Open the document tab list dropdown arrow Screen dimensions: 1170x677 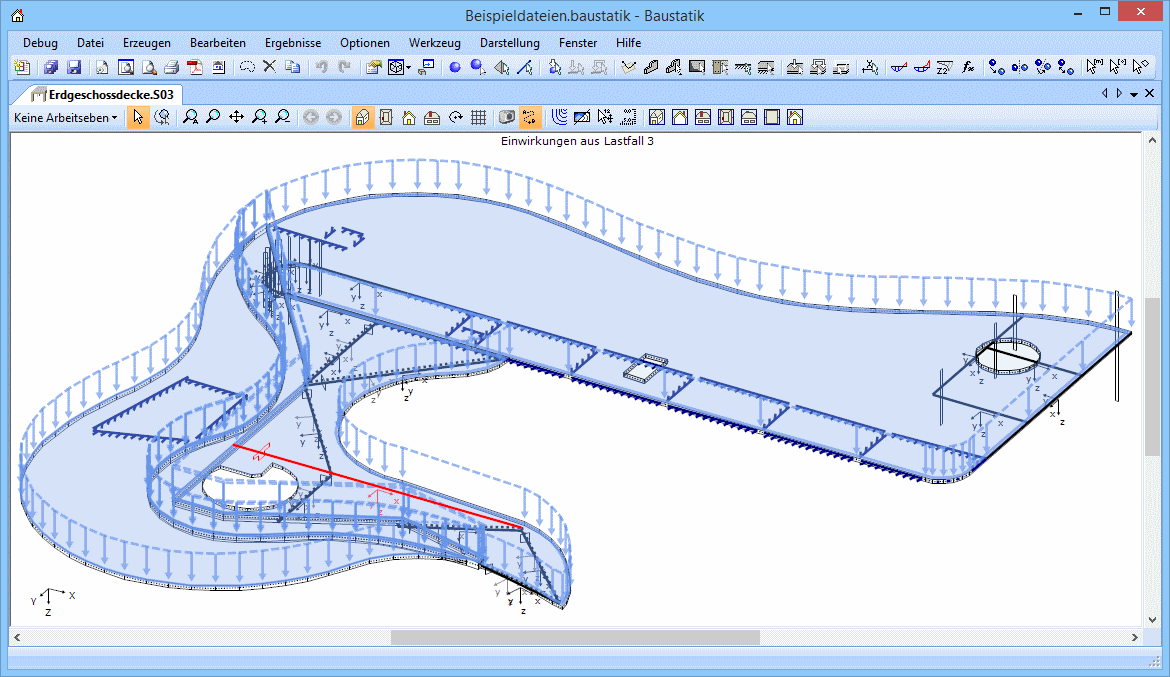1134,94
